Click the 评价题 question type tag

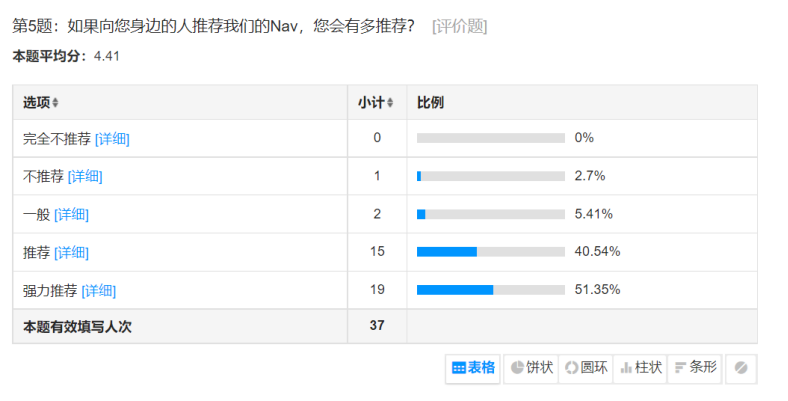point(459,26)
